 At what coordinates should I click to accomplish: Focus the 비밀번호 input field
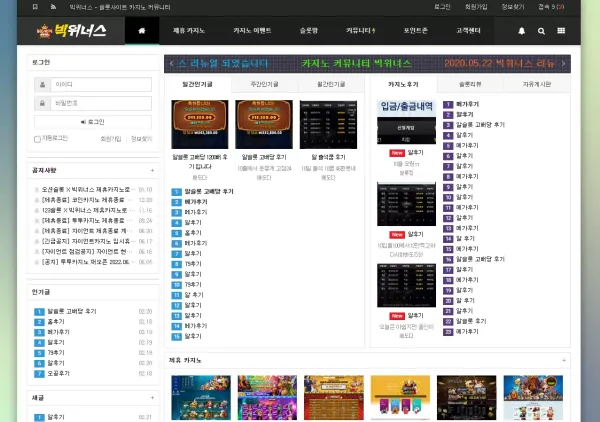point(101,103)
